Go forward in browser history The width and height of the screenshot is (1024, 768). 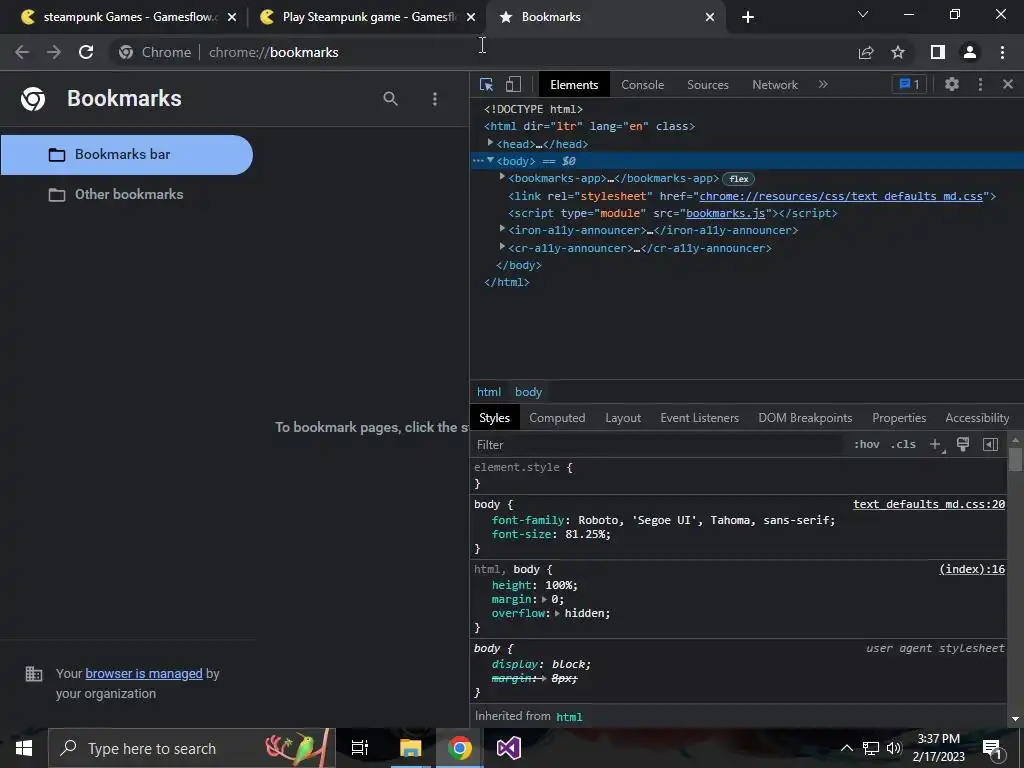pos(54,52)
